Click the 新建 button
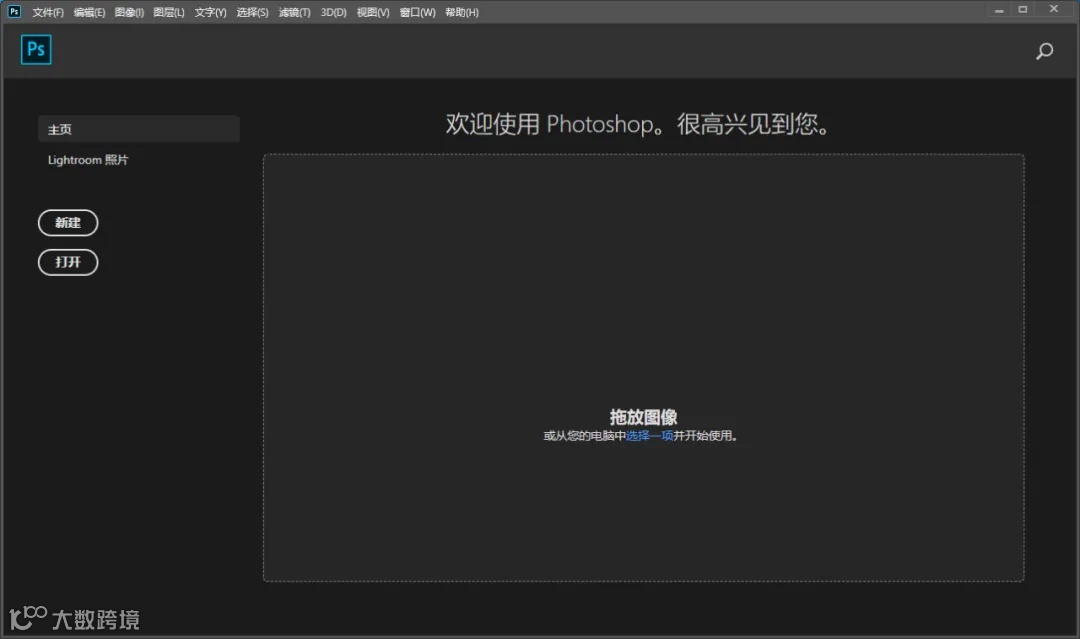Viewport: 1080px width, 639px height. [68, 222]
